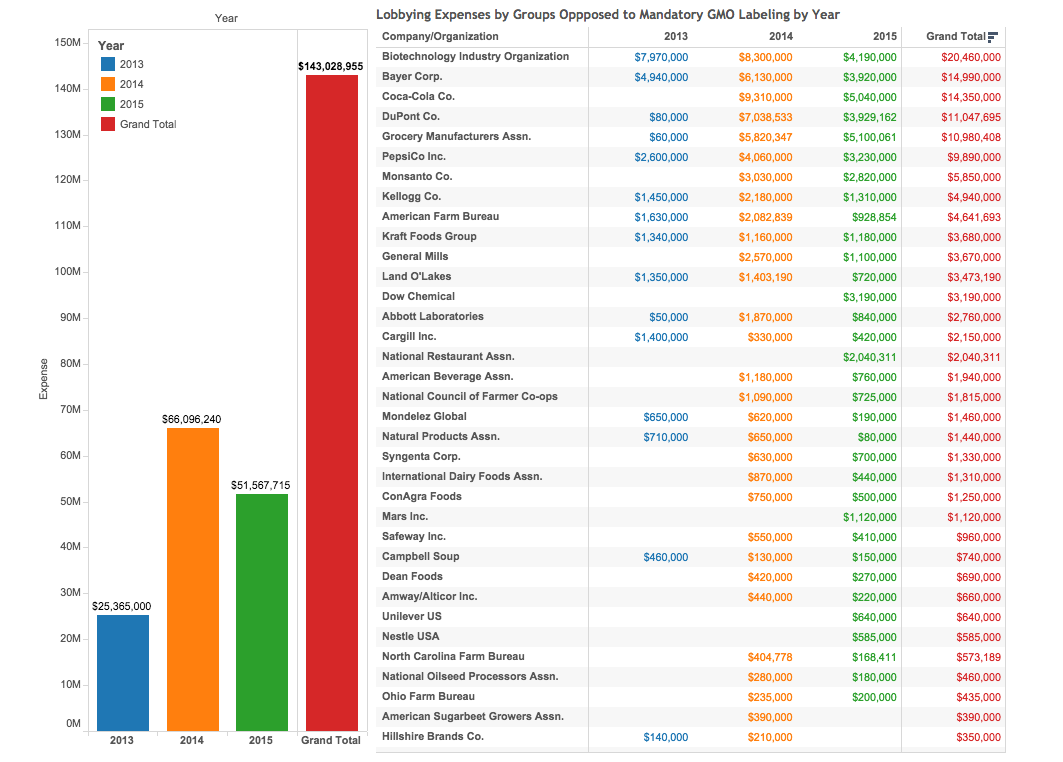Select the Coca-Cola Co. row label
Viewport: 1063px width, 762px height.
[418, 97]
